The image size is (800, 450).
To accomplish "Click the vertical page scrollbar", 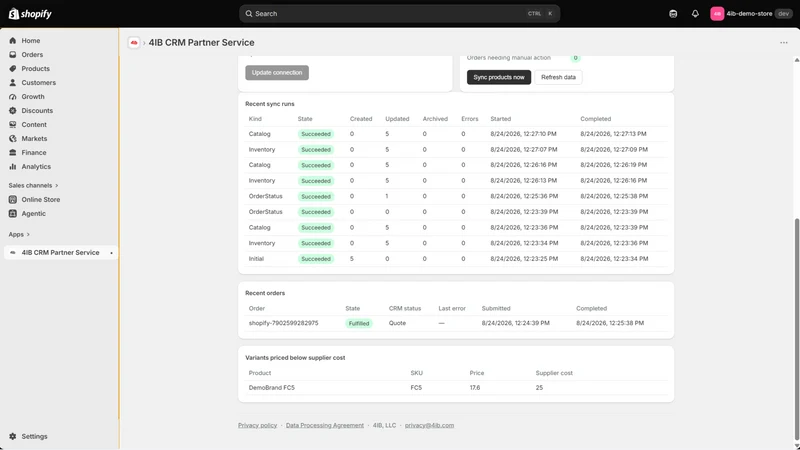I will (796, 327).
